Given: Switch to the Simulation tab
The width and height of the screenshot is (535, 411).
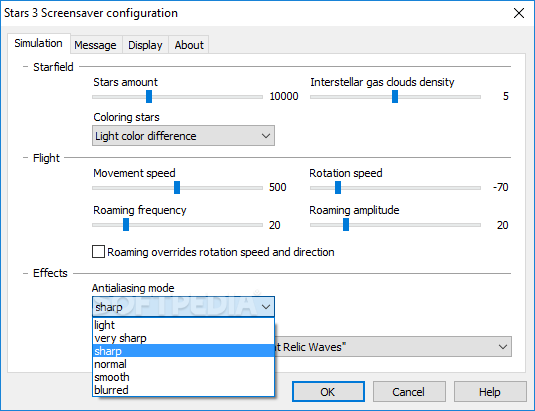Looking at the screenshot, I should 39,43.
